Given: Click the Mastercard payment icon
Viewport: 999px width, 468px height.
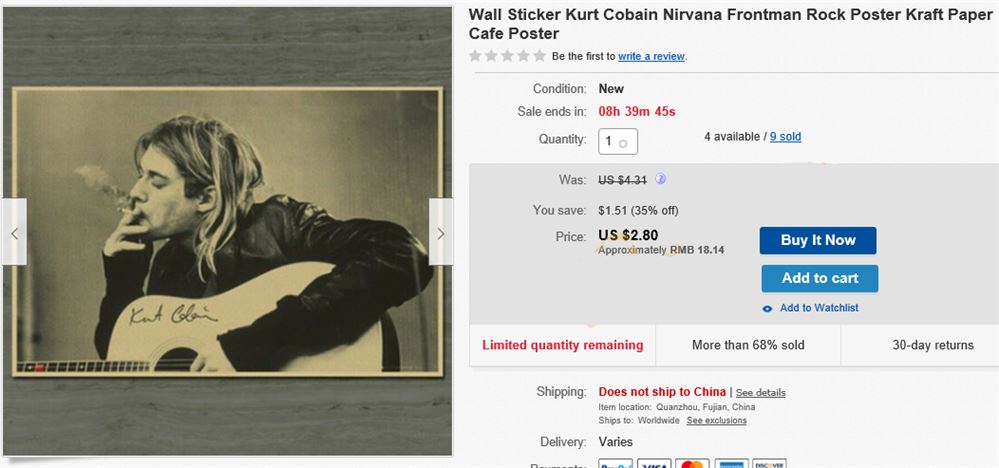Looking at the screenshot, I should coord(692,464).
